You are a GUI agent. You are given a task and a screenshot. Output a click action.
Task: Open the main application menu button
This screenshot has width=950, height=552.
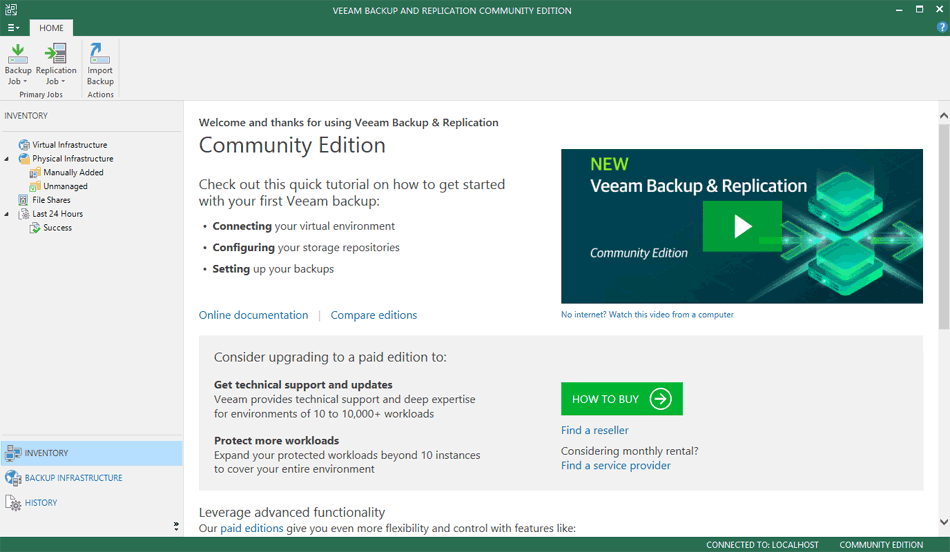coord(13,28)
